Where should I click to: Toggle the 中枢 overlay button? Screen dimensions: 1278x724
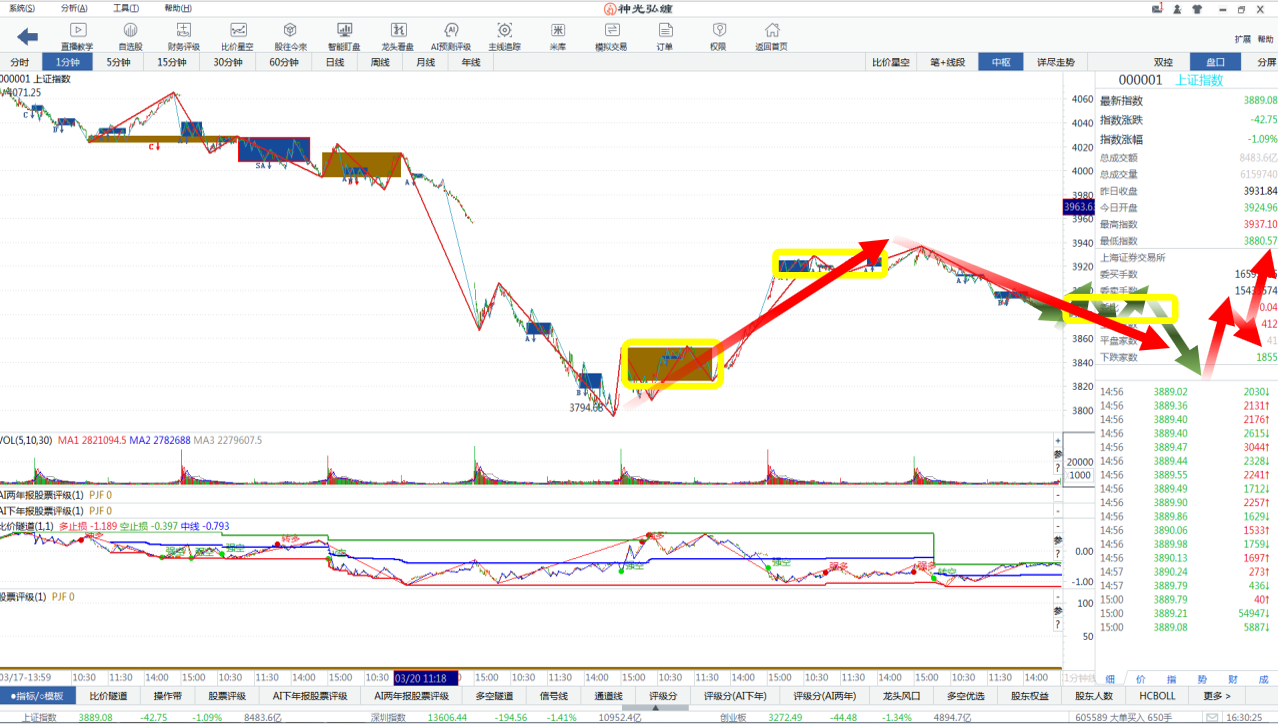point(1001,62)
